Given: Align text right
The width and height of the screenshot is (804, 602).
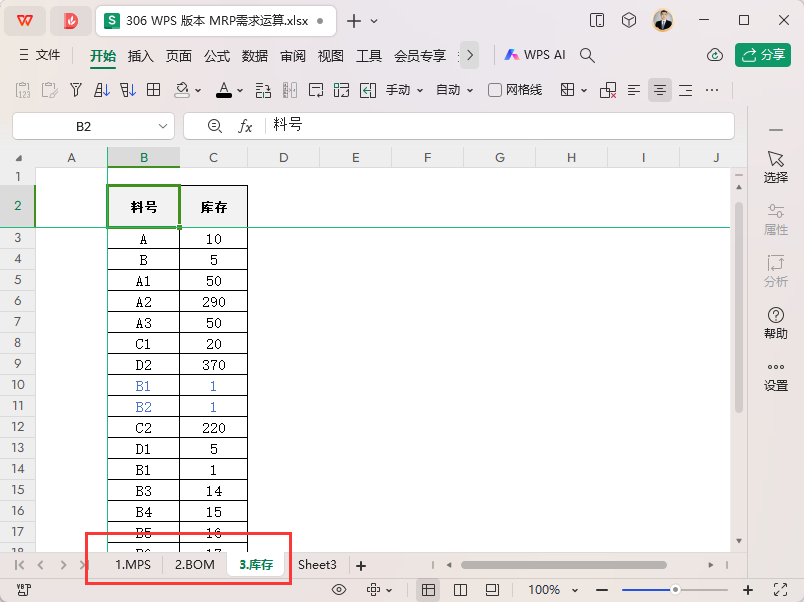Looking at the screenshot, I should click(x=686, y=90).
